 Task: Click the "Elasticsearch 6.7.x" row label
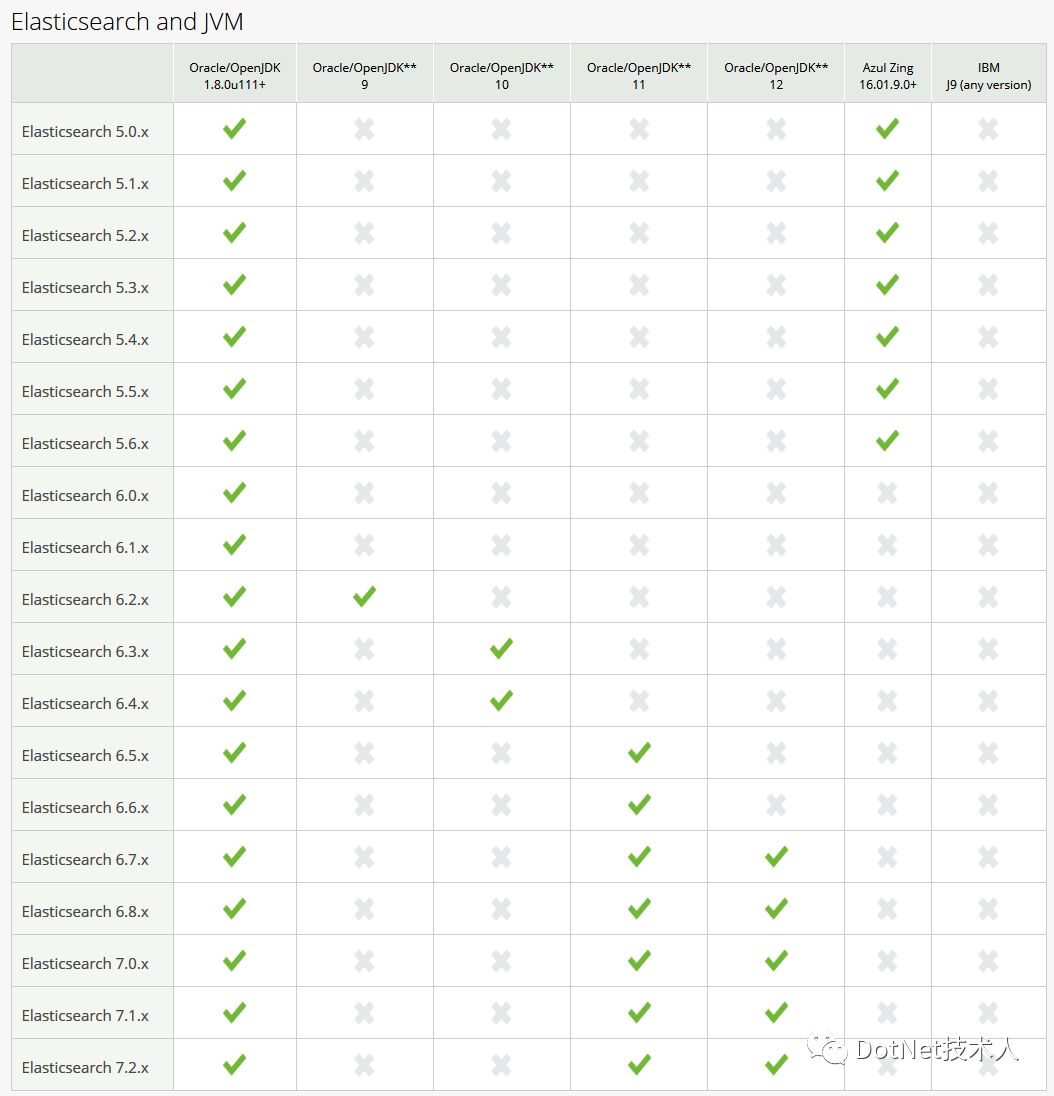[x=85, y=859]
